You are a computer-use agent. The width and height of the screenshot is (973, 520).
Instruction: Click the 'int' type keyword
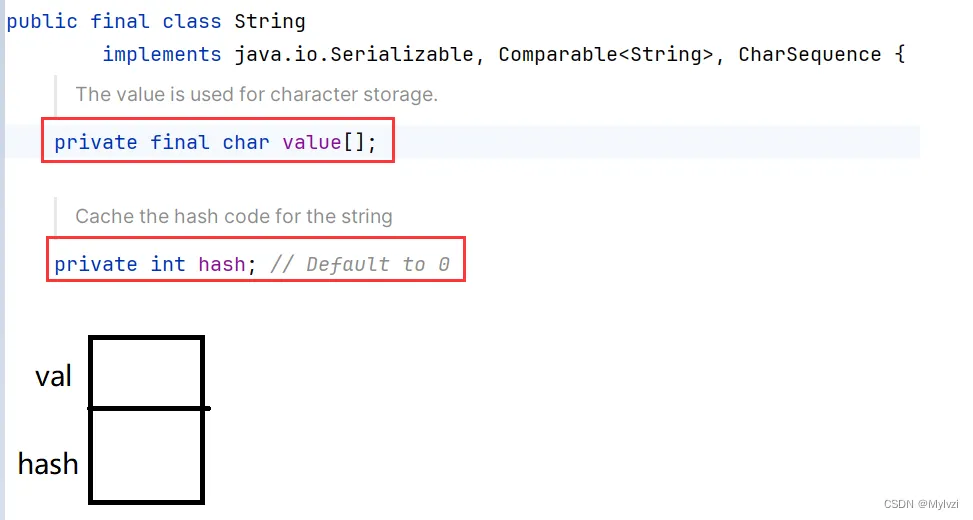pyautogui.click(x=167, y=264)
